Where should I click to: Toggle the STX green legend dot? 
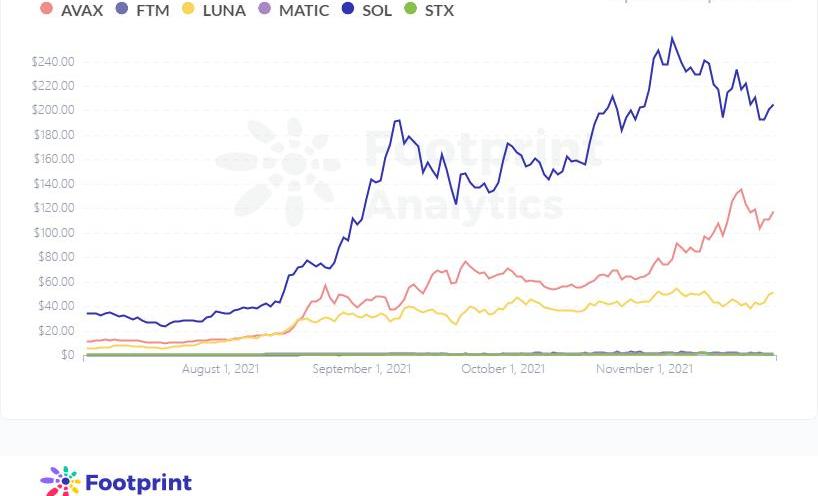[411, 8]
